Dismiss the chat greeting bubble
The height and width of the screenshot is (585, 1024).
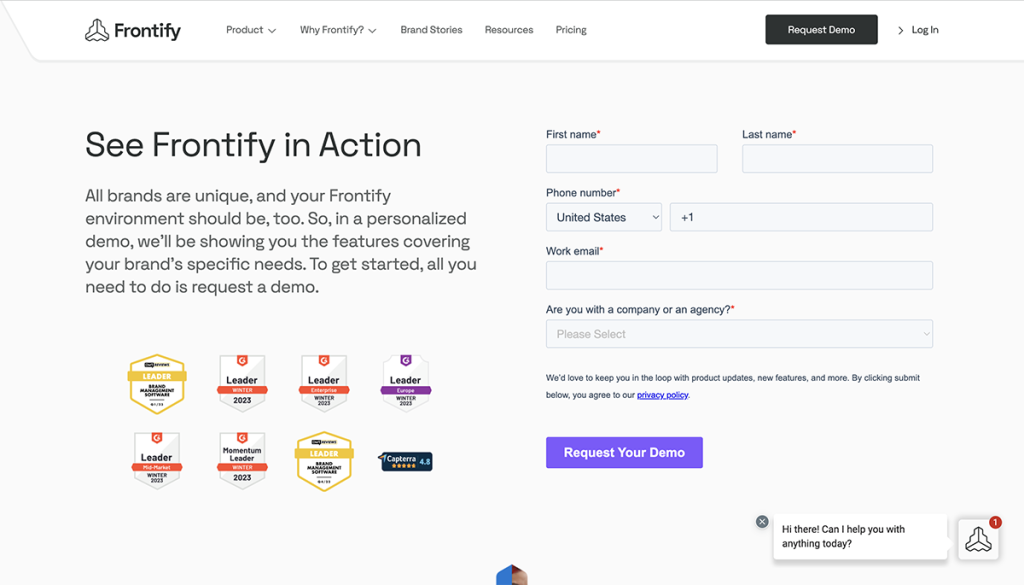pos(762,521)
